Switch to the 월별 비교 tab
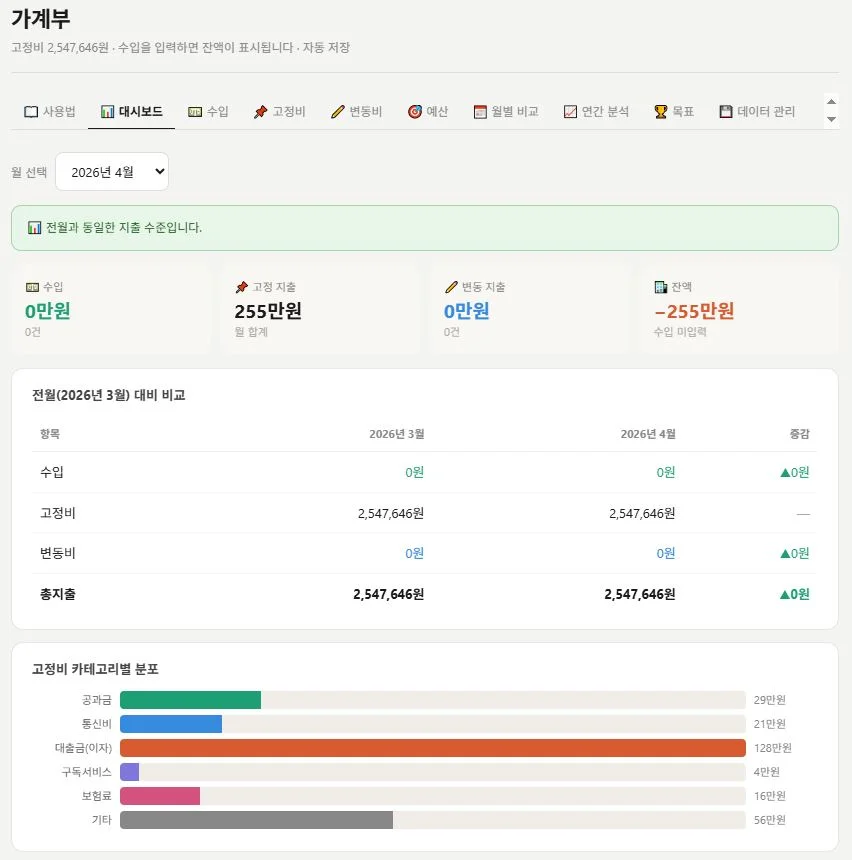This screenshot has height=860, width=852. [x=506, y=111]
